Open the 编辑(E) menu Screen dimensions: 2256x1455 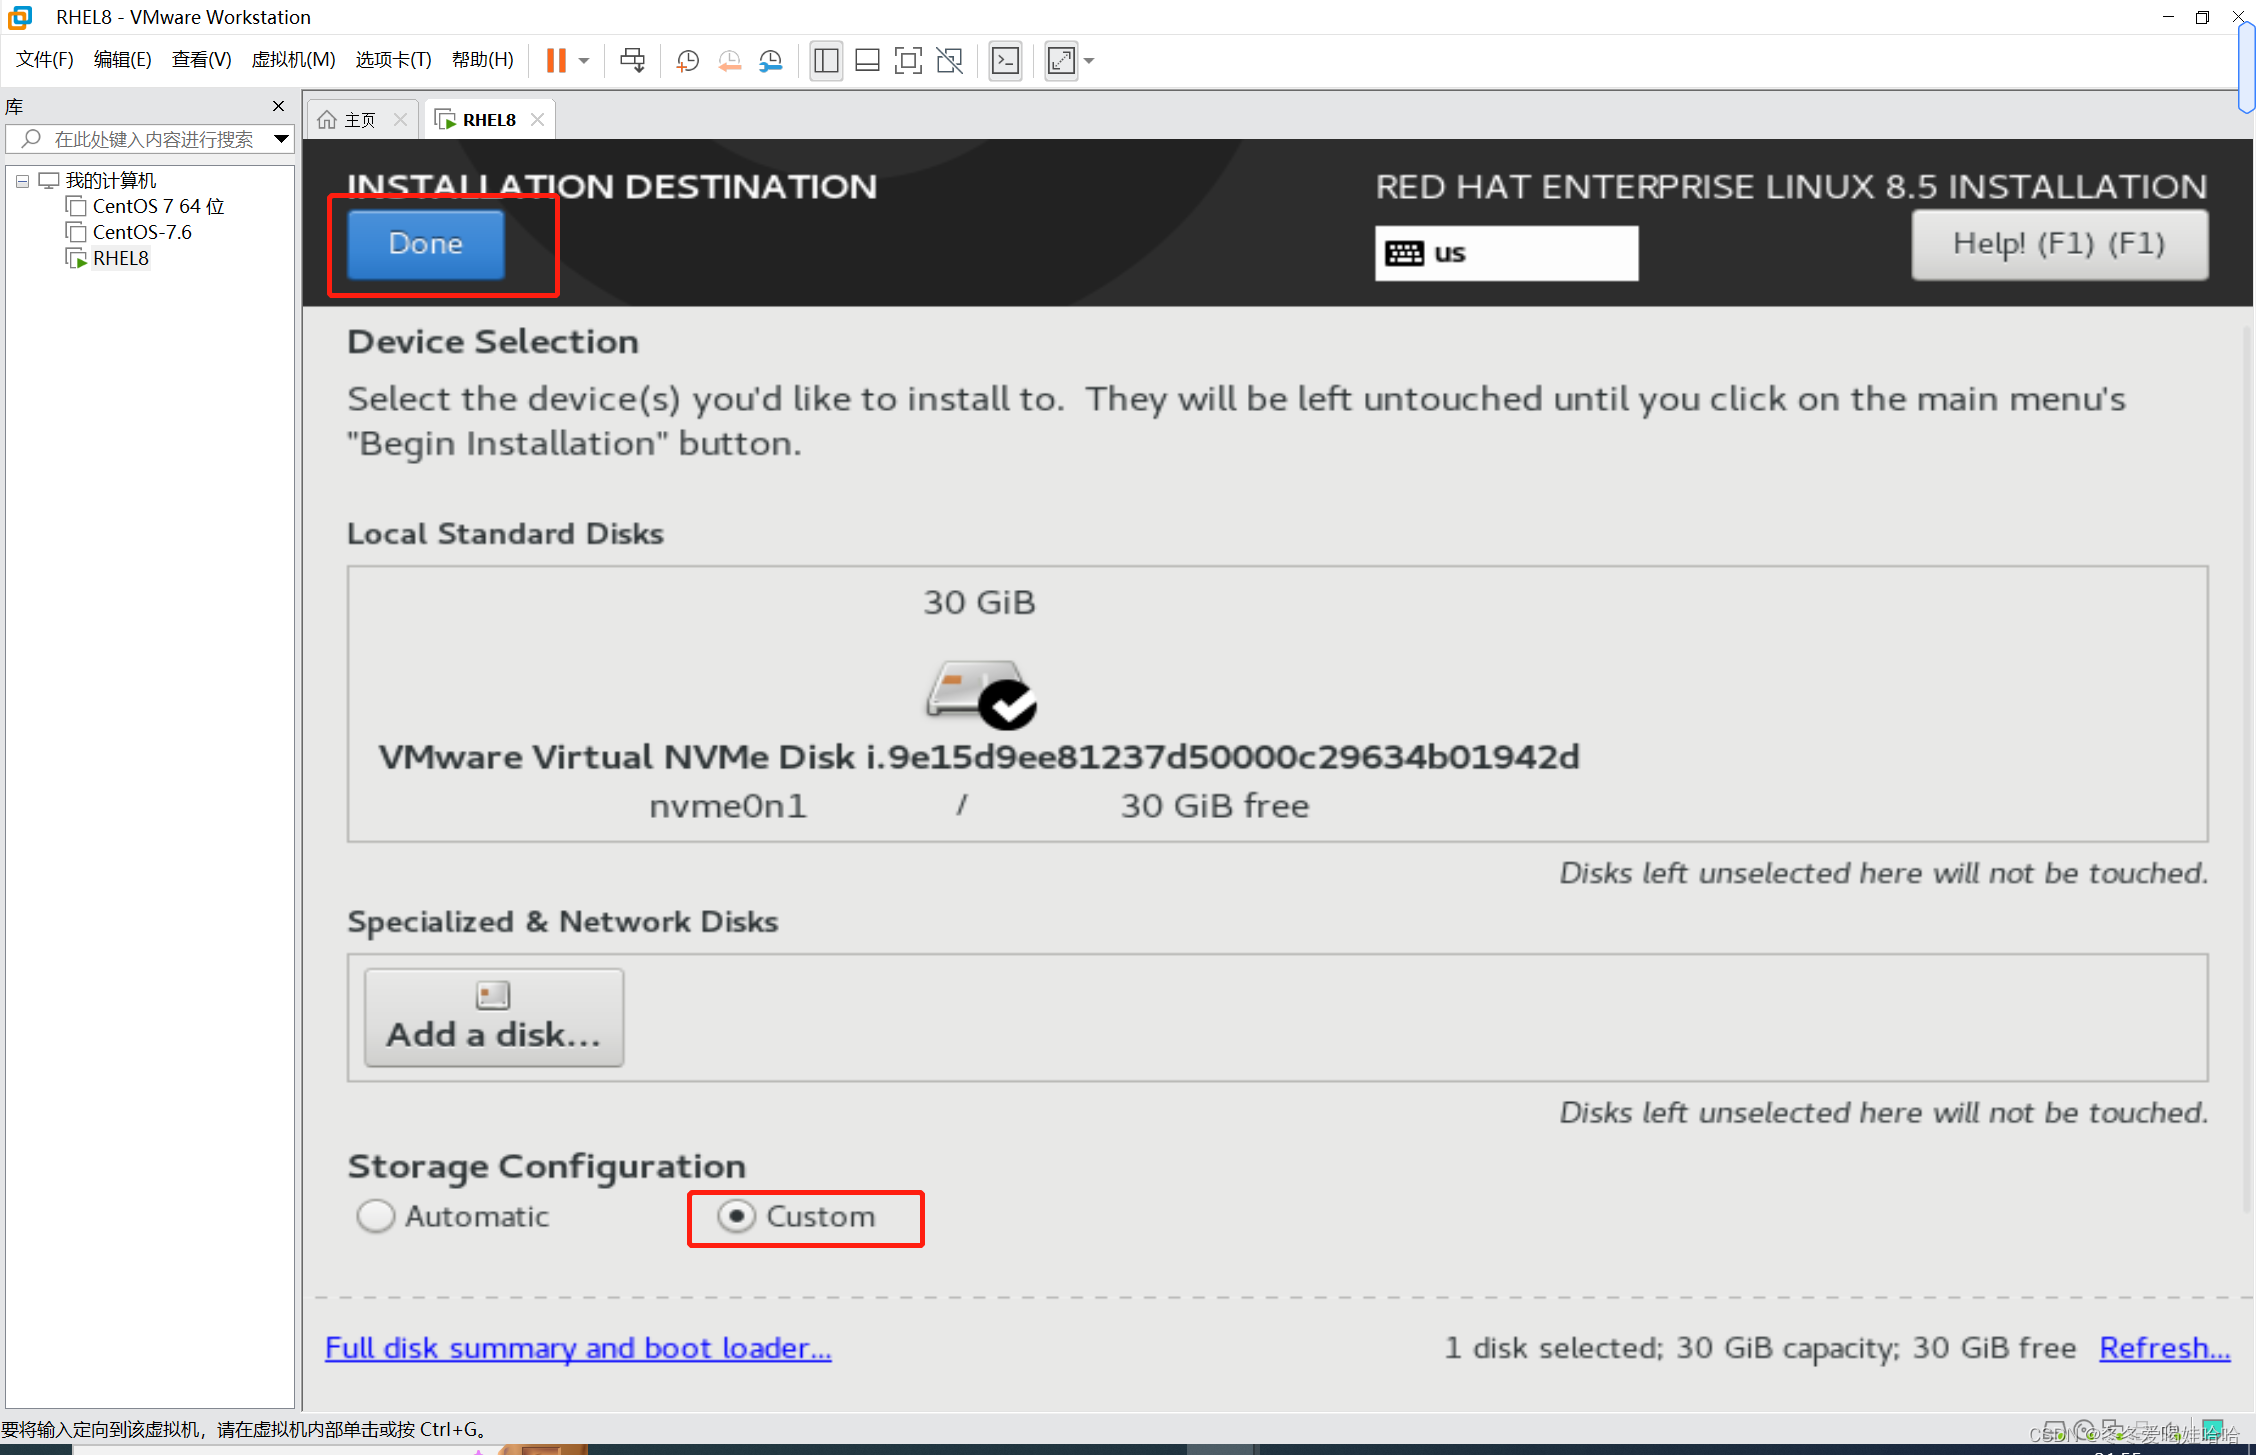(122, 60)
